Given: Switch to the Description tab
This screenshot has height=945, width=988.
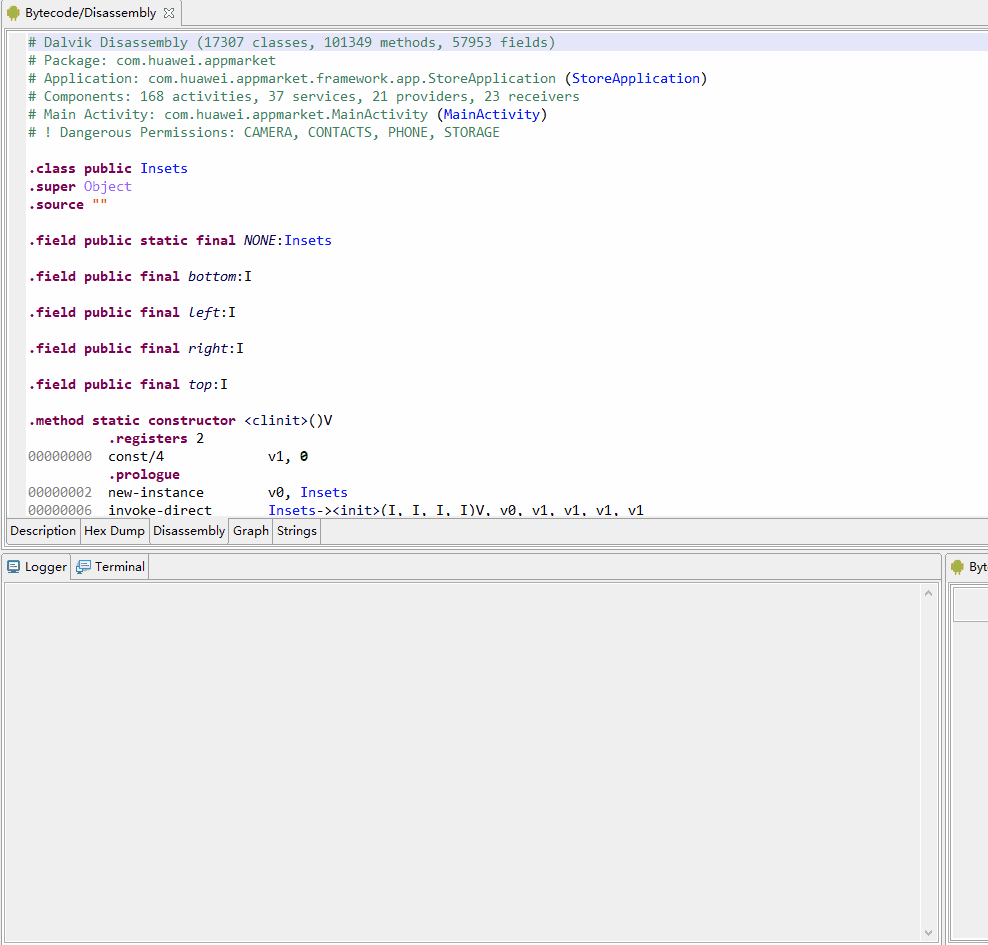Looking at the screenshot, I should tap(43, 530).
